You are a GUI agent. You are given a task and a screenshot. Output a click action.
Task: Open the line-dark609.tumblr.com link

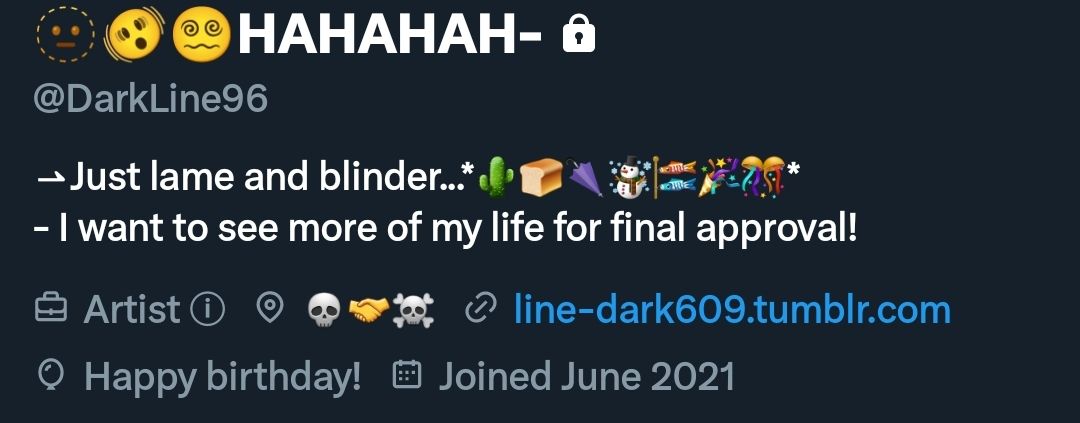pos(732,310)
